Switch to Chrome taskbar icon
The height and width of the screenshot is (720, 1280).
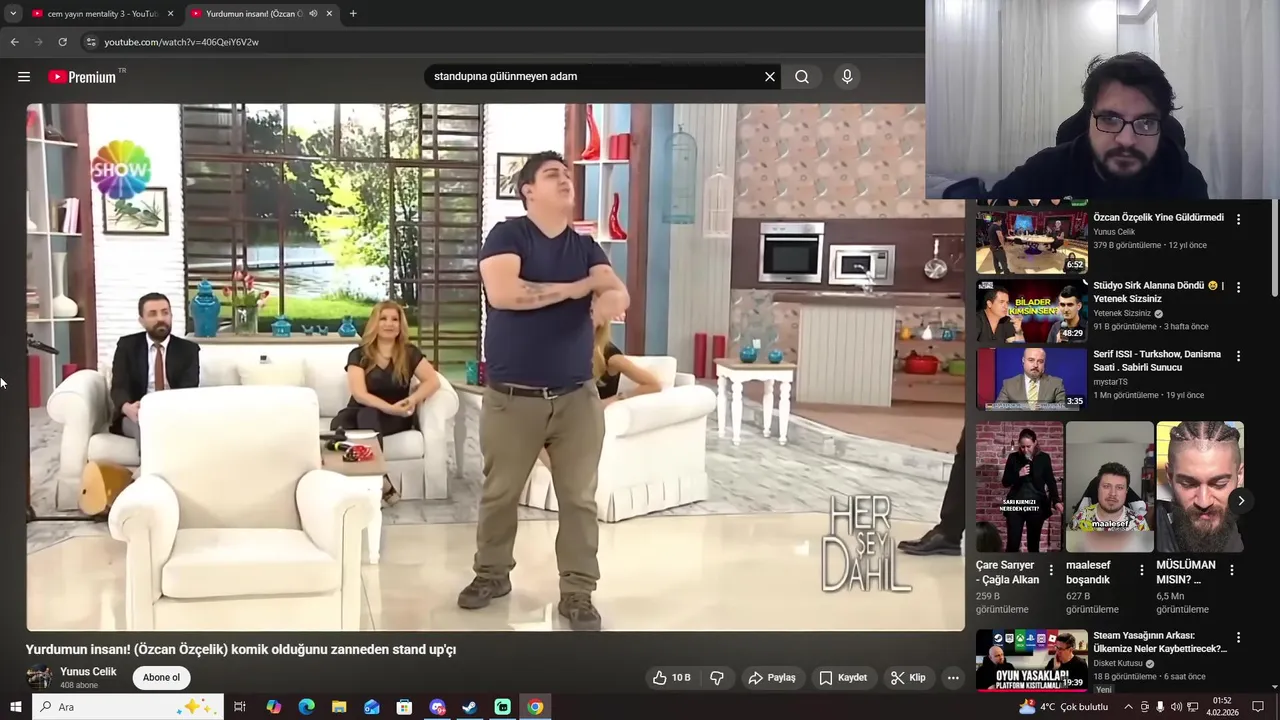click(535, 707)
